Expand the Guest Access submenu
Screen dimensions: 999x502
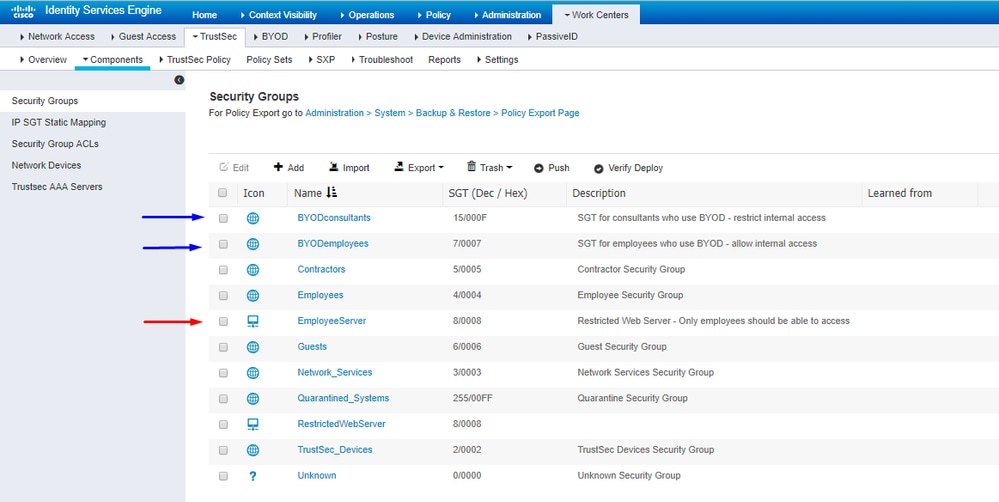[143, 36]
